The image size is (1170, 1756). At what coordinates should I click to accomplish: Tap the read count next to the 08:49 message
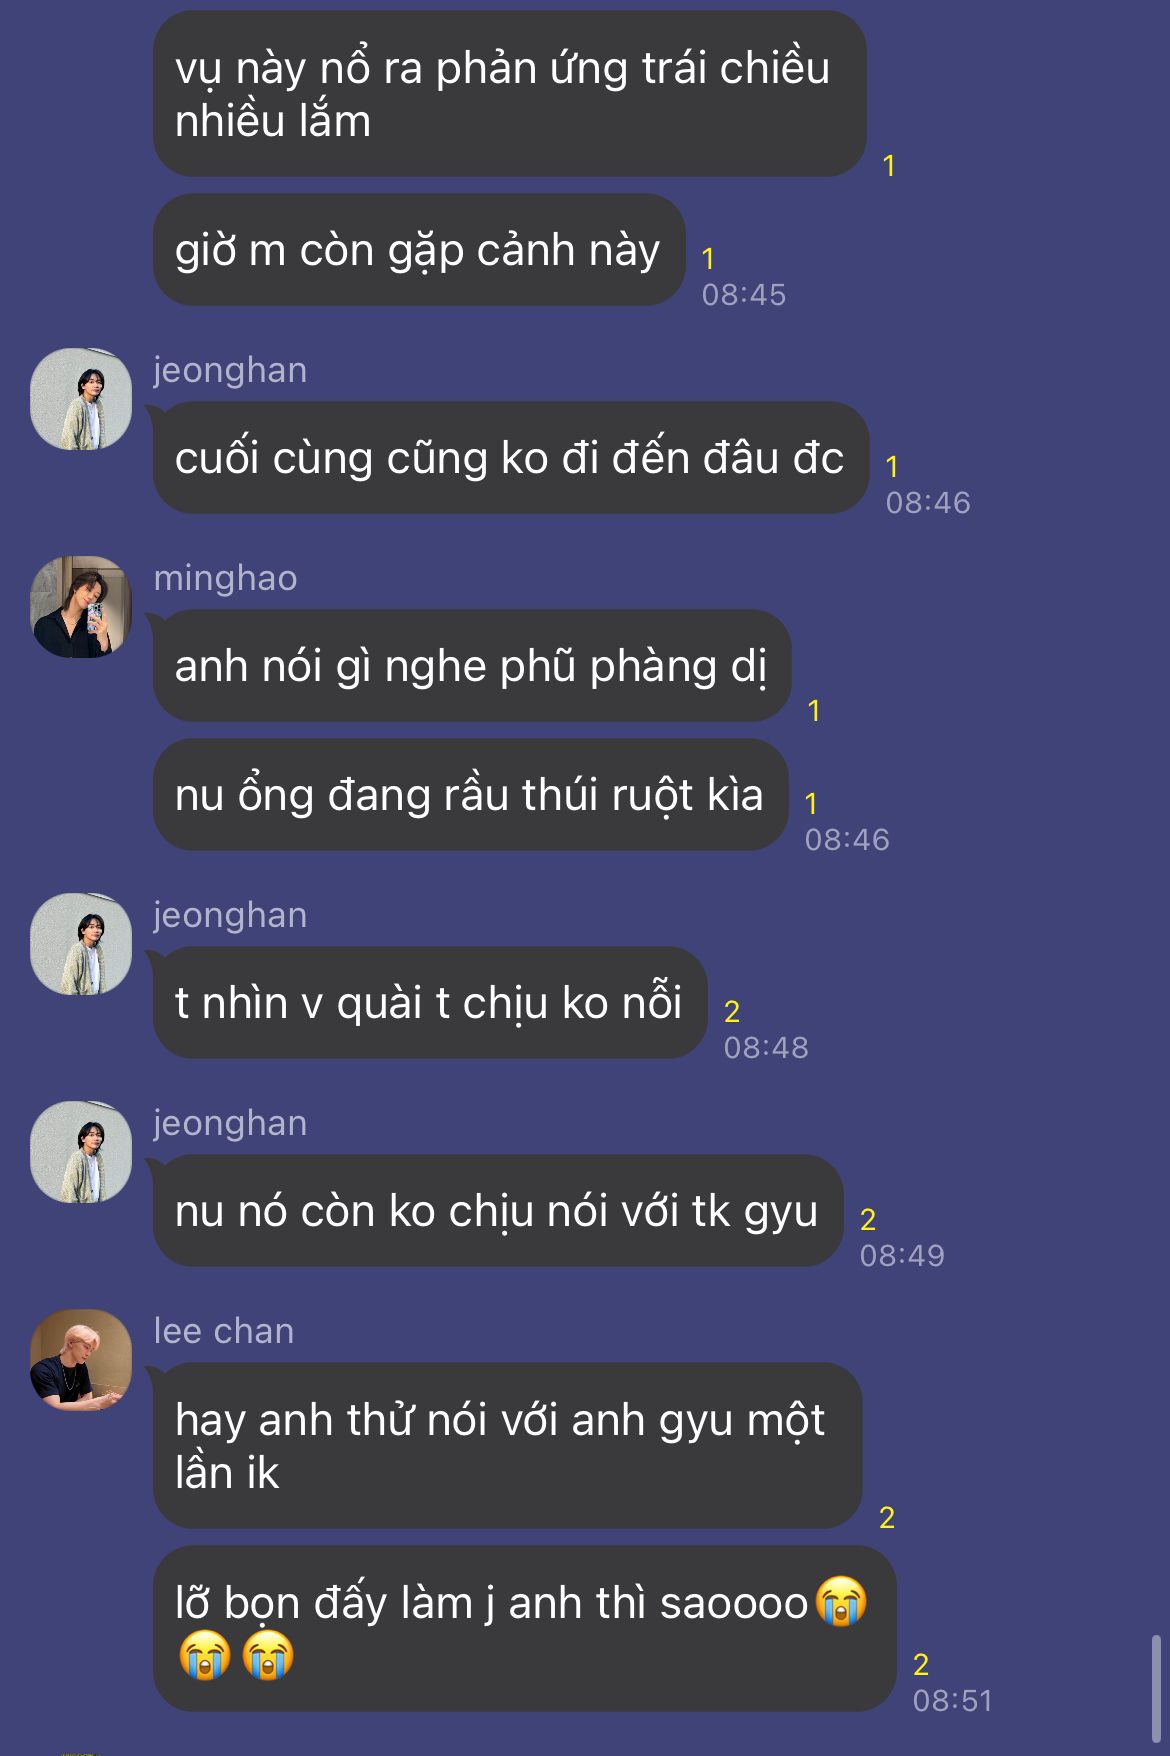point(868,1220)
